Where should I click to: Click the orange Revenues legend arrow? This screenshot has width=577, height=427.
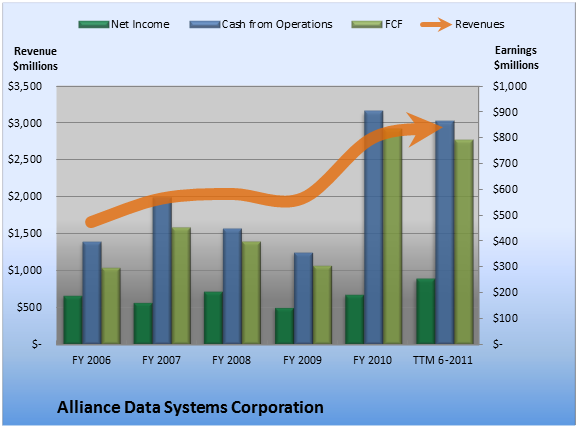tap(436, 25)
